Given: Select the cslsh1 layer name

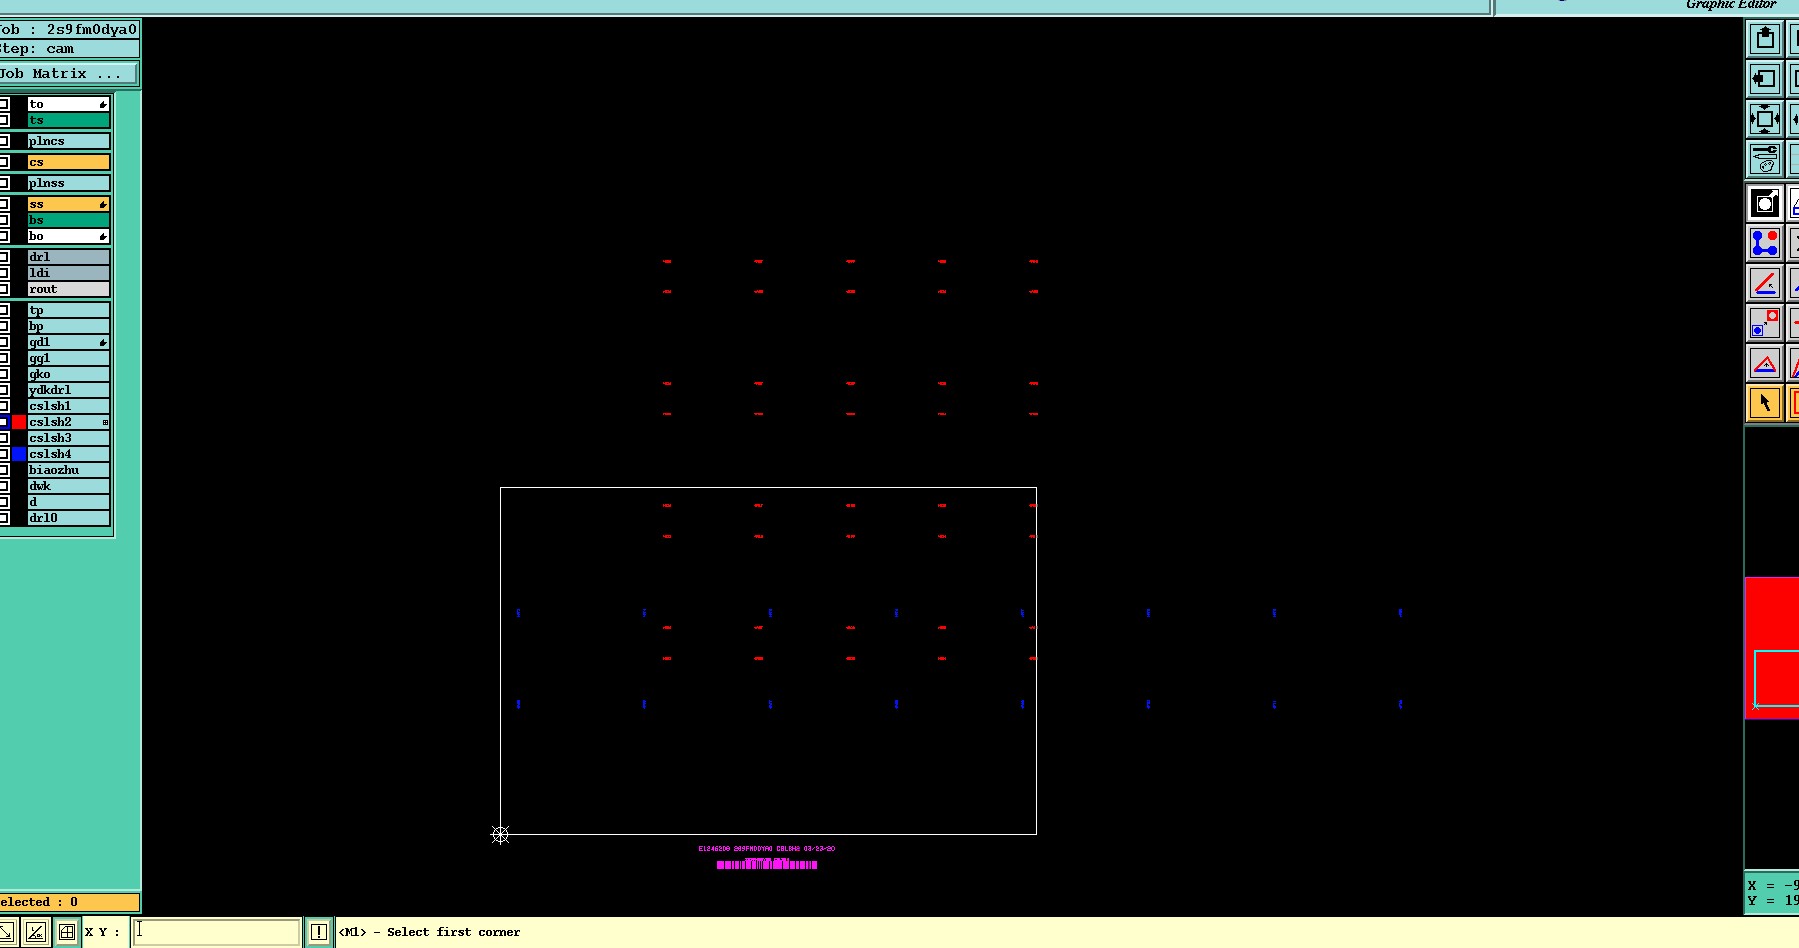Looking at the screenshot, I should (x=68, y=406).
